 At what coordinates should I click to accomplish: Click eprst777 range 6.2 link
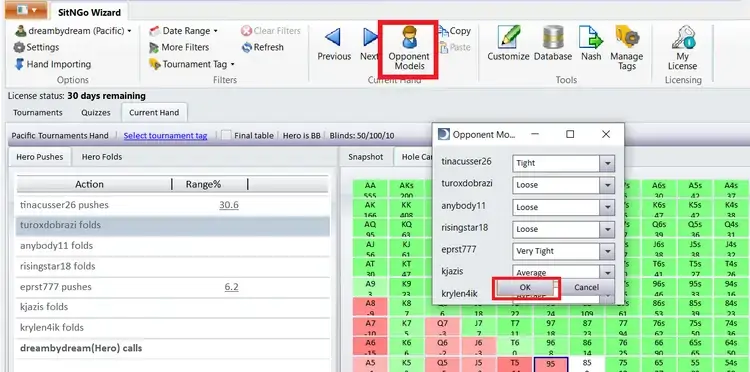[232, 287]
